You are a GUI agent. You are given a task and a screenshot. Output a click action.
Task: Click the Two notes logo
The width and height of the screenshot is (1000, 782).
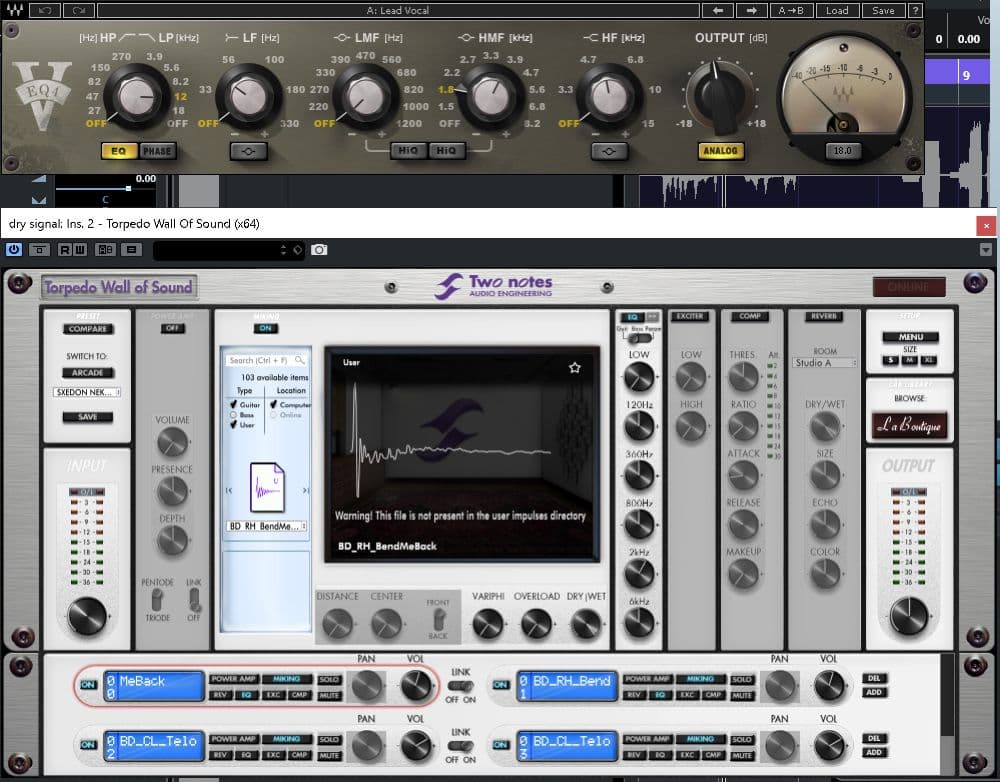pyautogui.click(x=494, y=286)
